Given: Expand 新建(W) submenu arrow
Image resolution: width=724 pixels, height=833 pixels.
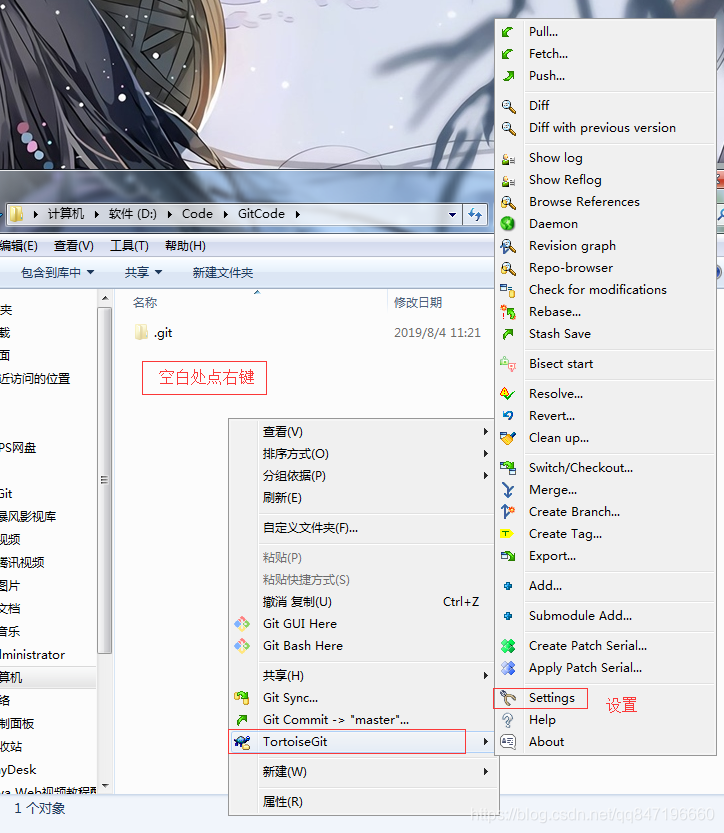Looking at the screenshot, I should 485,771.
